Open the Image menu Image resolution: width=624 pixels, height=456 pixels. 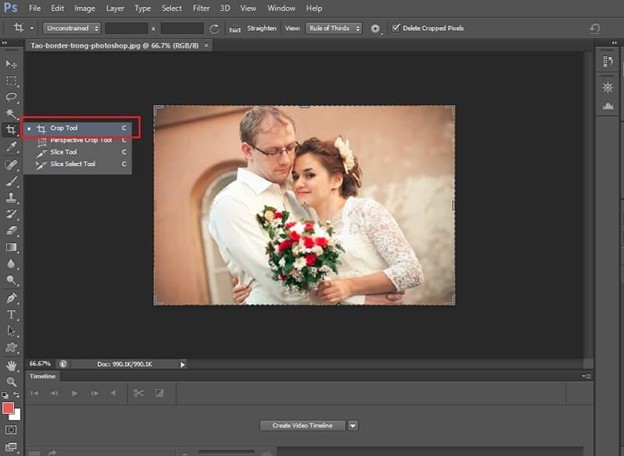(85, 8)
